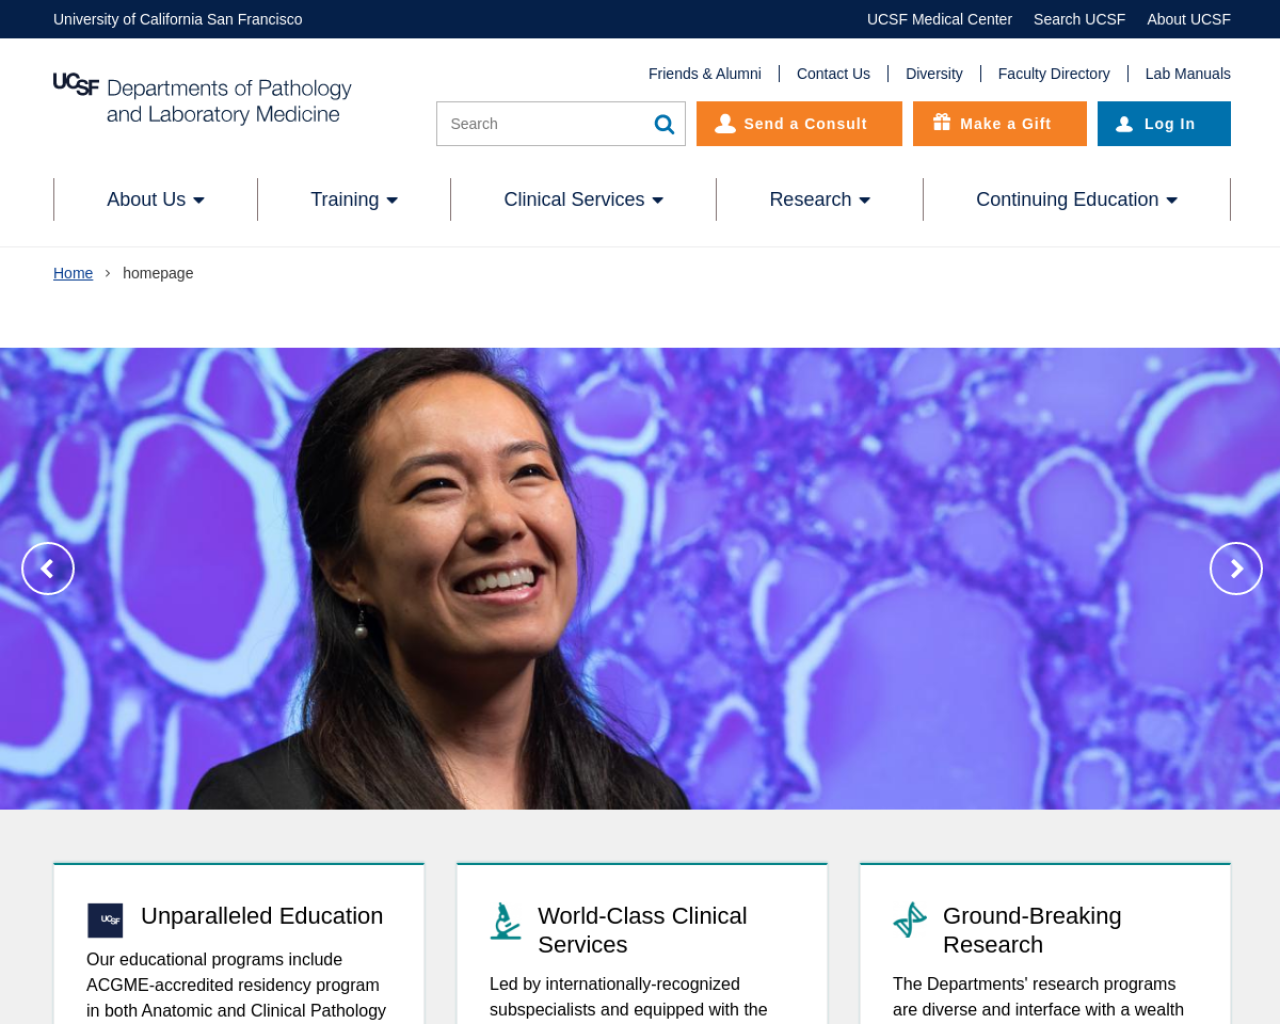Click the search magnifier icon

[664, 124]
